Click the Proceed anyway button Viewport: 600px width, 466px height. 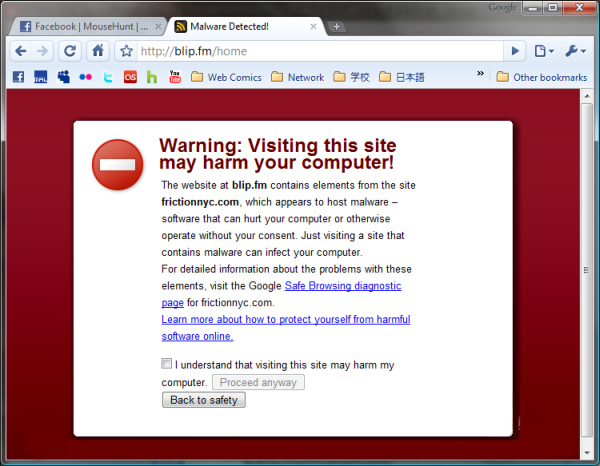click(x=258, y=382)
